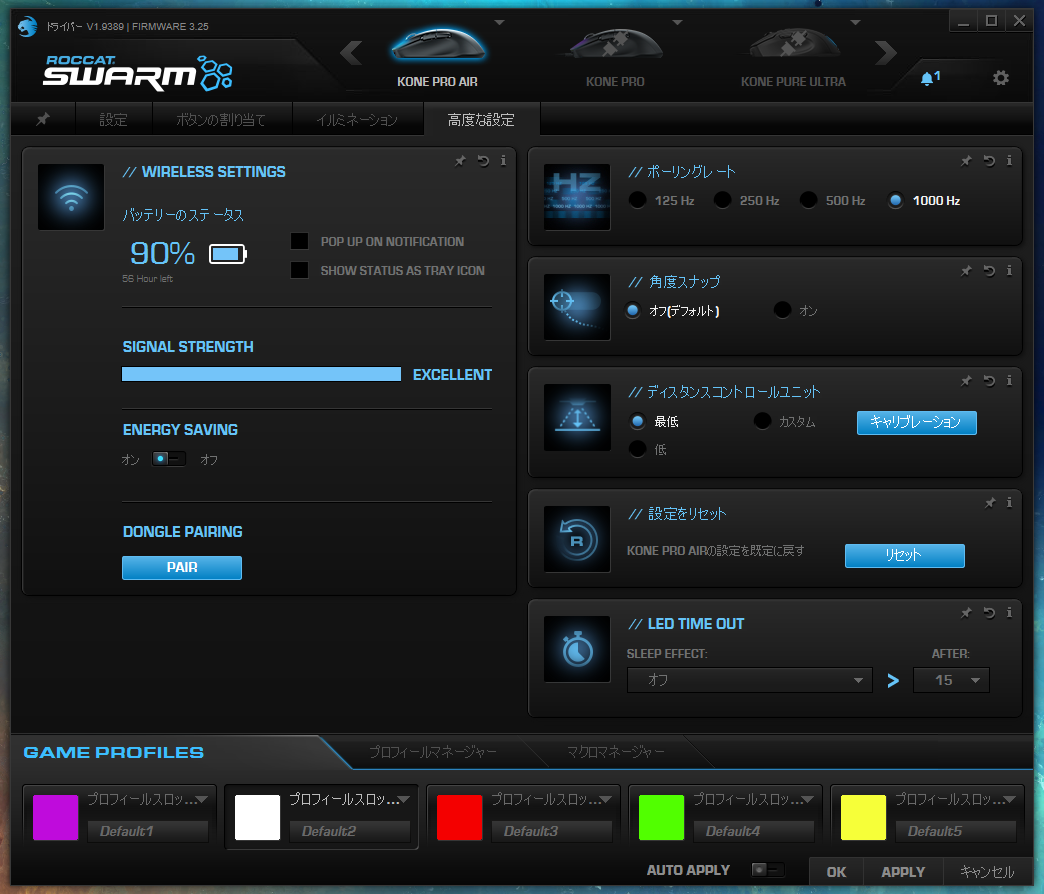Pin the ディスタンスコントロールユニット panel
Screen dimensions: 1044x894
coord(966,381)
